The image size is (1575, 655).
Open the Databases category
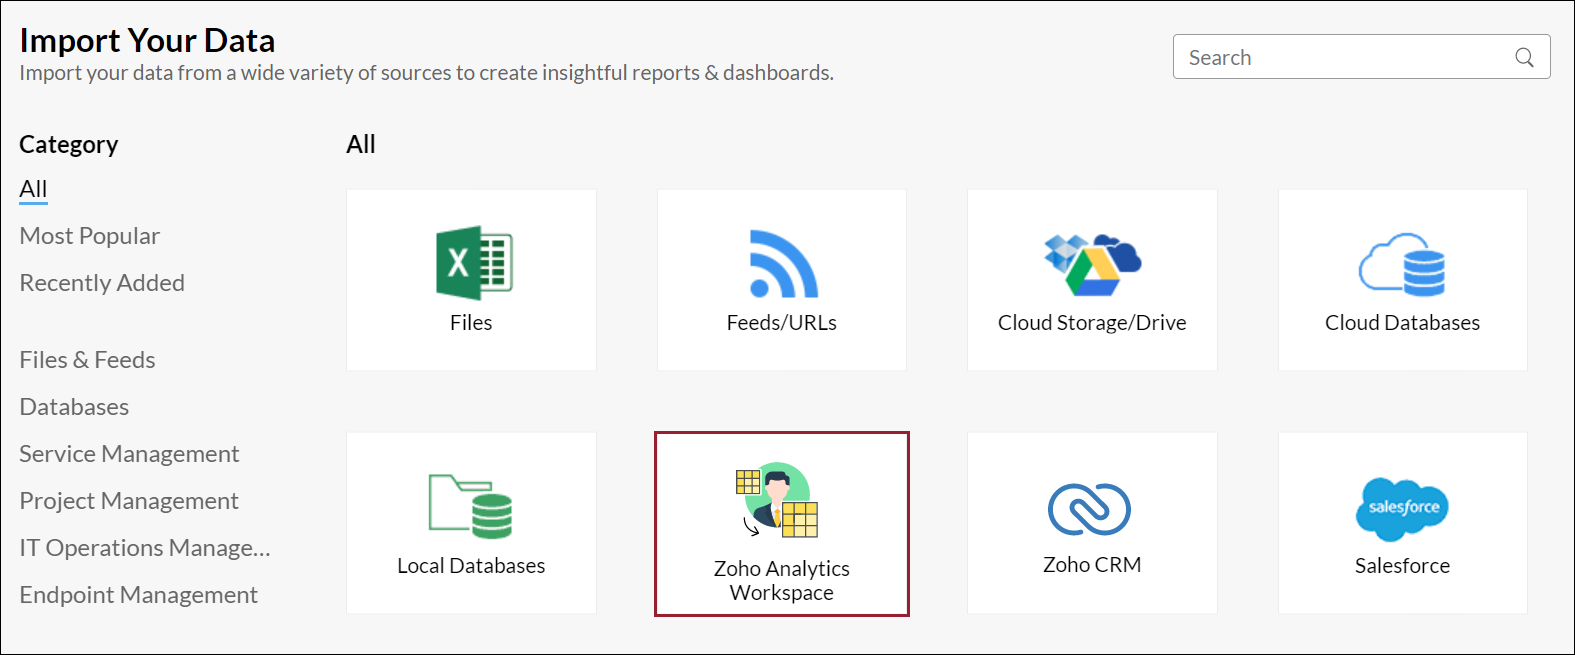(x=73, y=407)
